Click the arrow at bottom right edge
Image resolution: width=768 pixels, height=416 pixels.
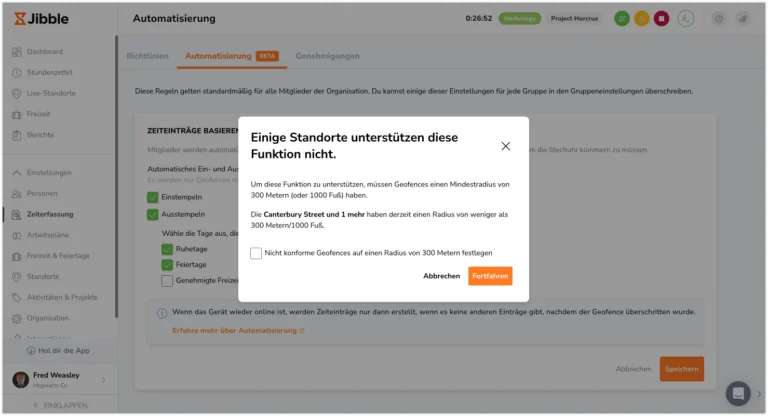(x=759, y=393)
